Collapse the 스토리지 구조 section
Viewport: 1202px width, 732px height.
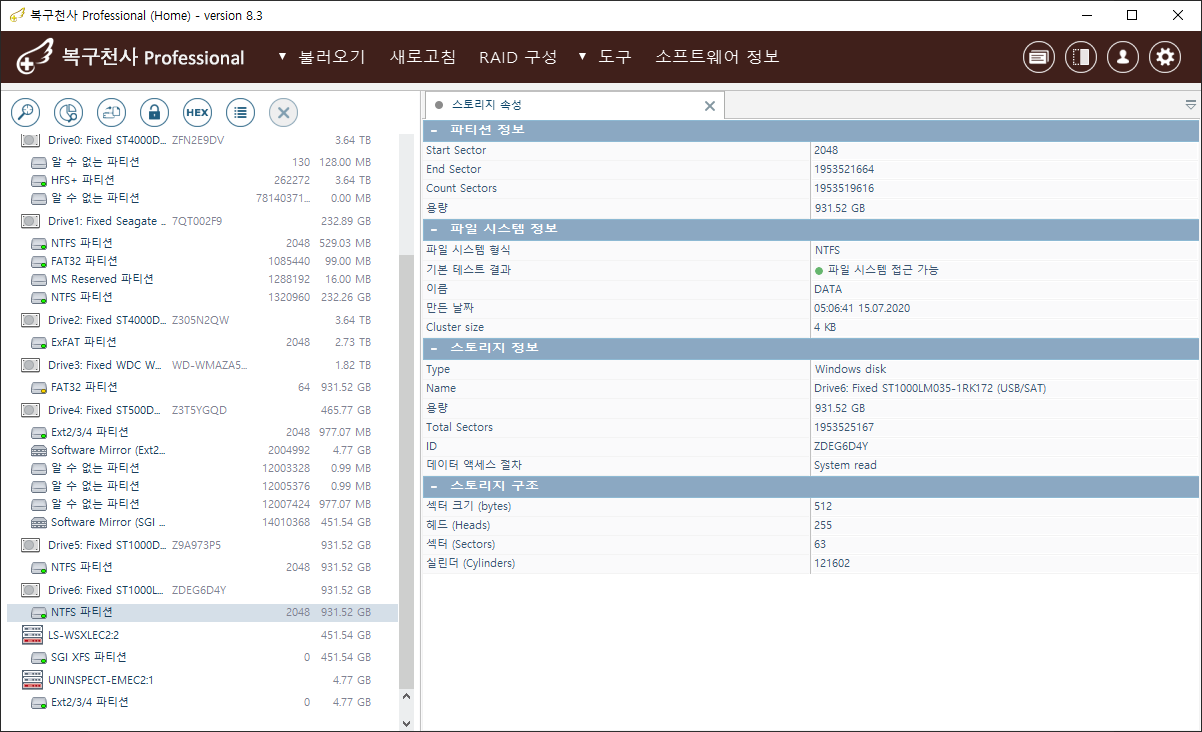[434, 486]
